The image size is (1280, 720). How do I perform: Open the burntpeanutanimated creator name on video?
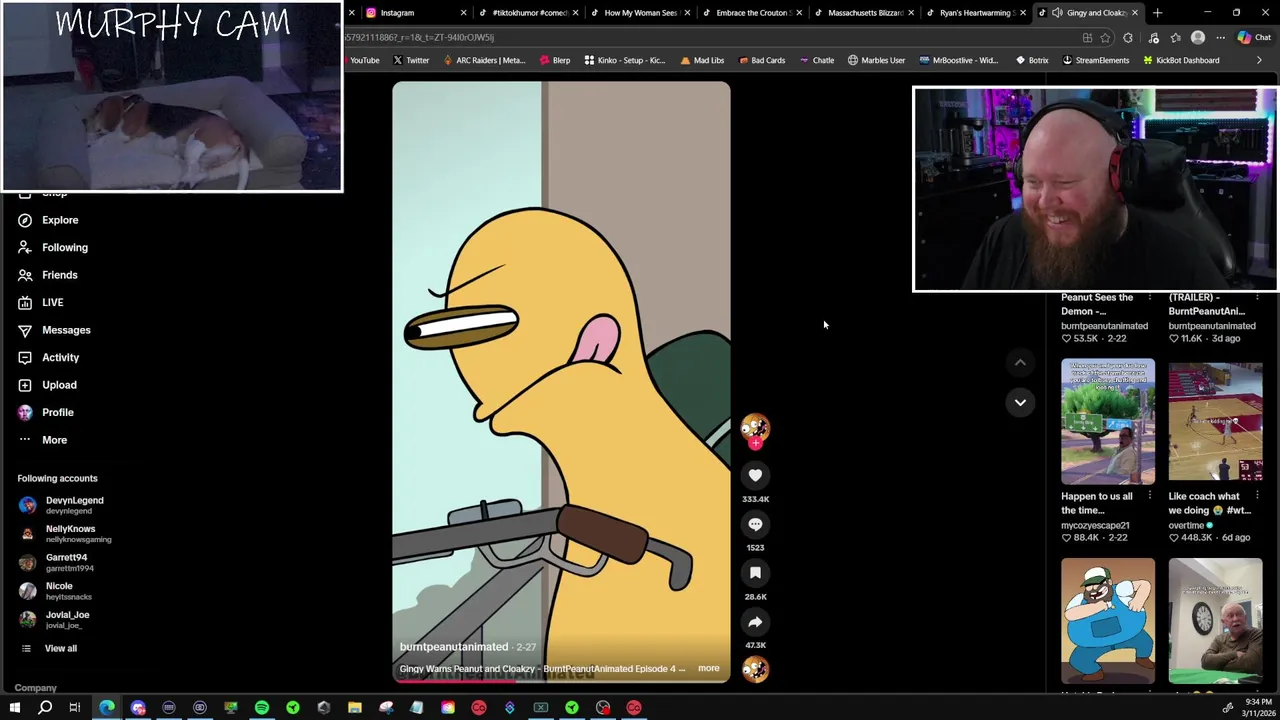coord(454,647)
